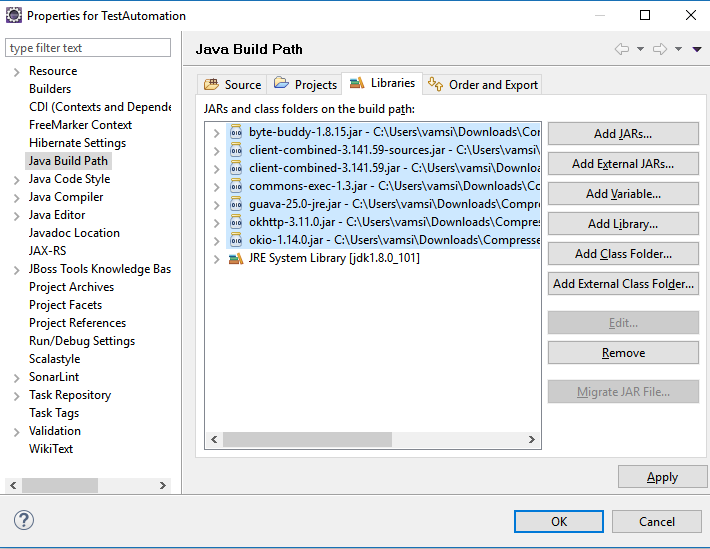Expand the SonarLint node
Viewport: 710px width, 549px height.
tap(16, 378)
